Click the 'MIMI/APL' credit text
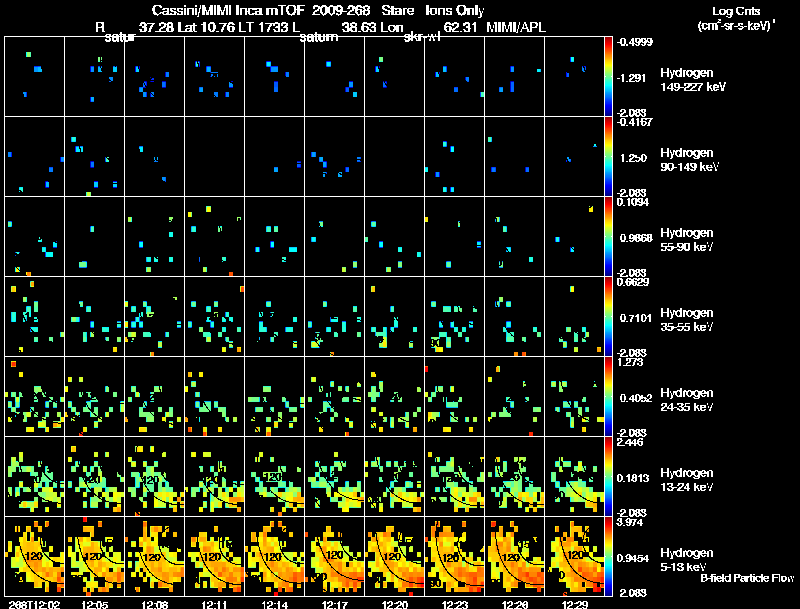The image size is (800, 609). 516,27
